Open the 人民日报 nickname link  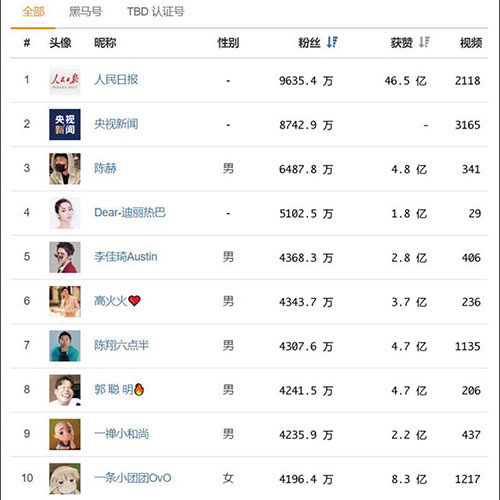tap(116, 80)
